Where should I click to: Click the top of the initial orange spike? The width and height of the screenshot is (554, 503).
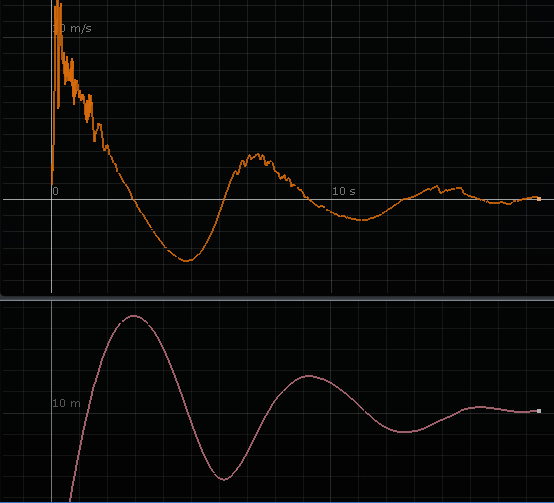[x=58, y=2]
